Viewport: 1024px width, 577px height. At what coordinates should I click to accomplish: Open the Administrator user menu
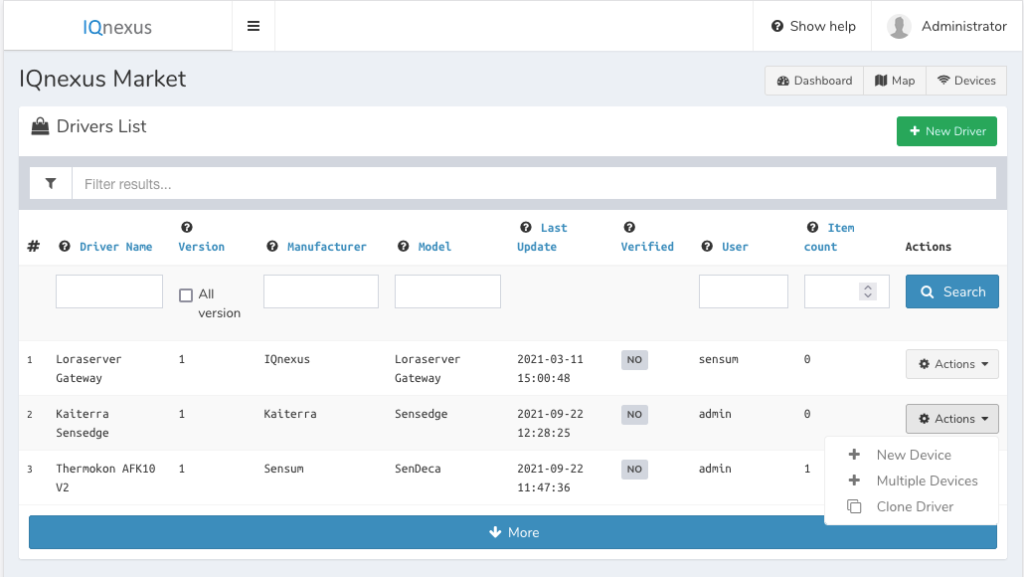pos(947,26)
